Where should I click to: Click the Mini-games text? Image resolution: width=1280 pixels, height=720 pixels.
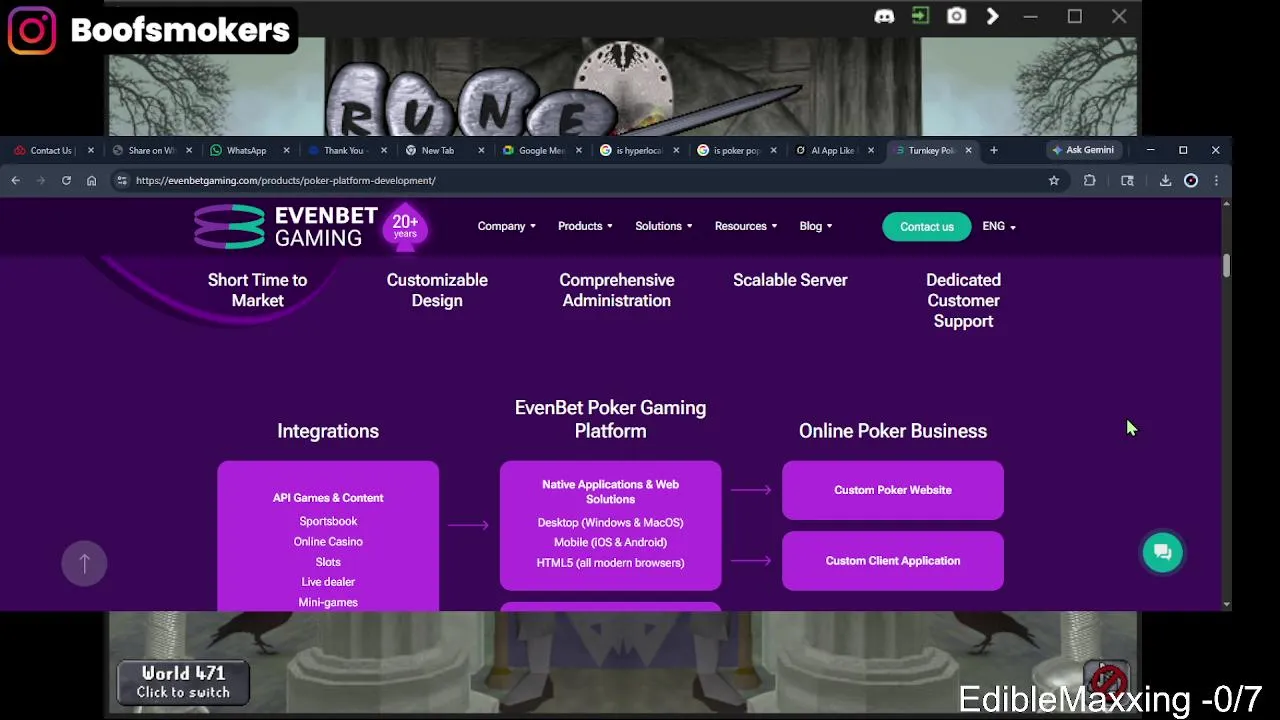coord(328,602)
